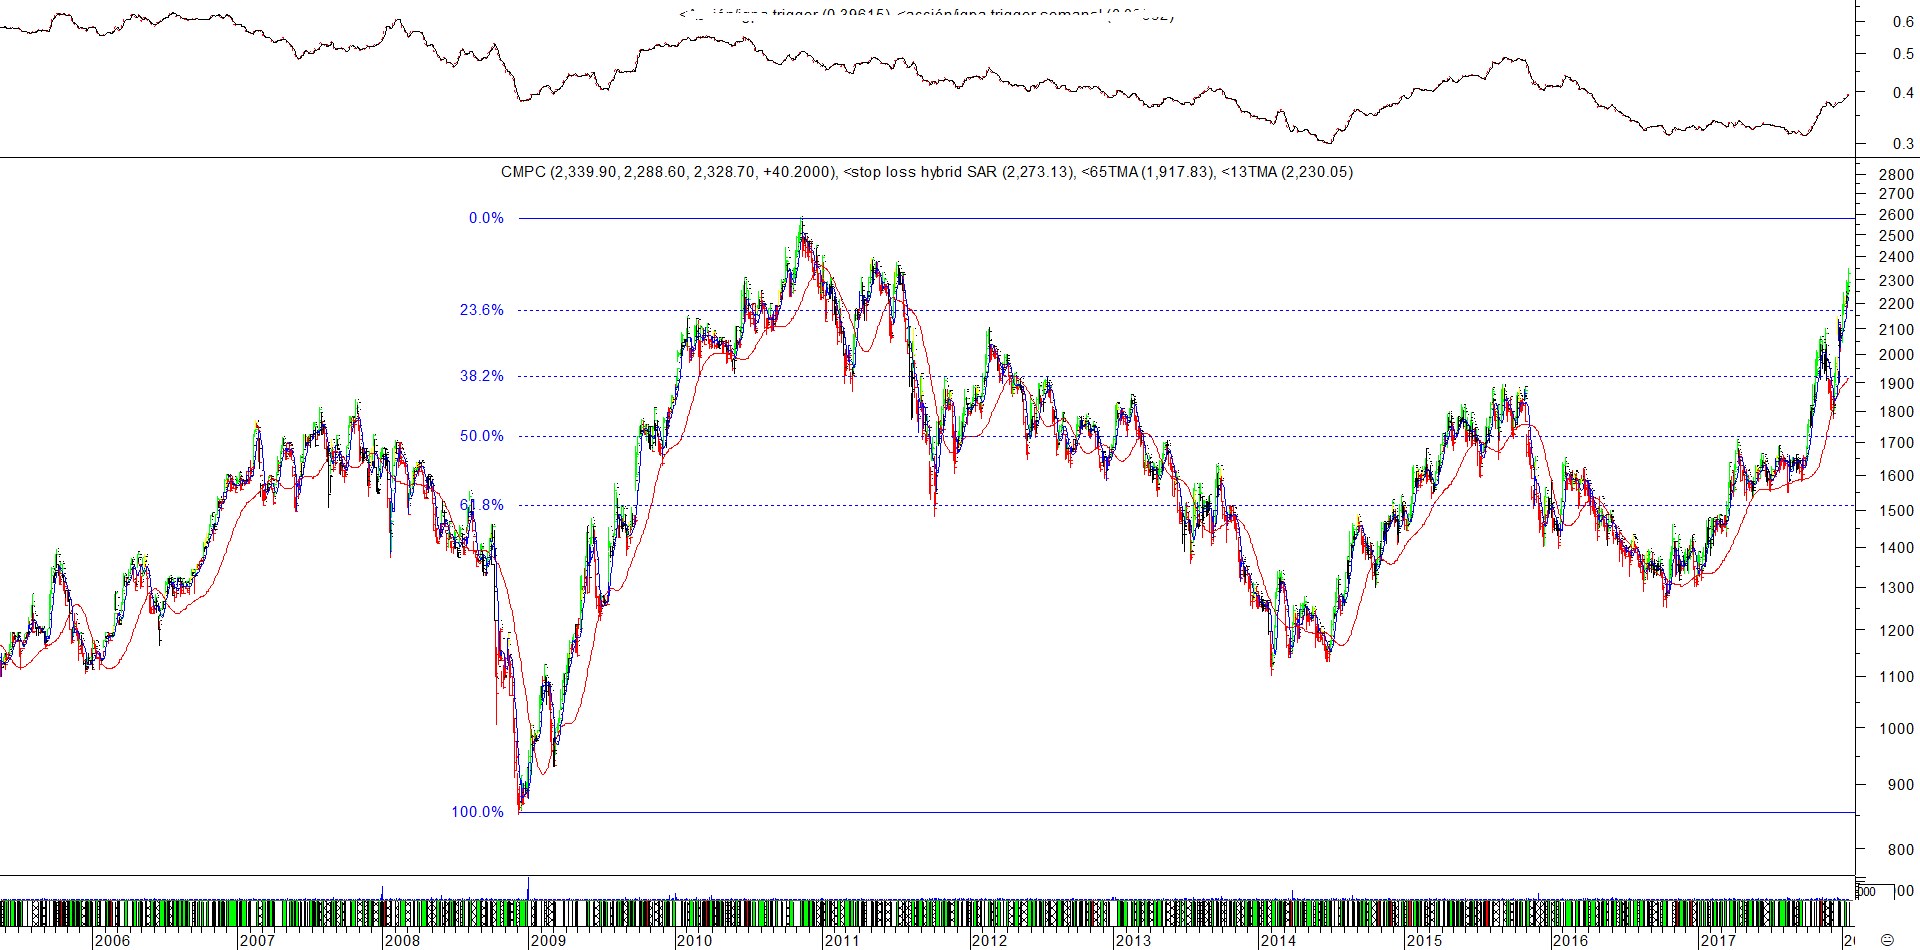Click the 2600 price scale label

coord(1896,215)
